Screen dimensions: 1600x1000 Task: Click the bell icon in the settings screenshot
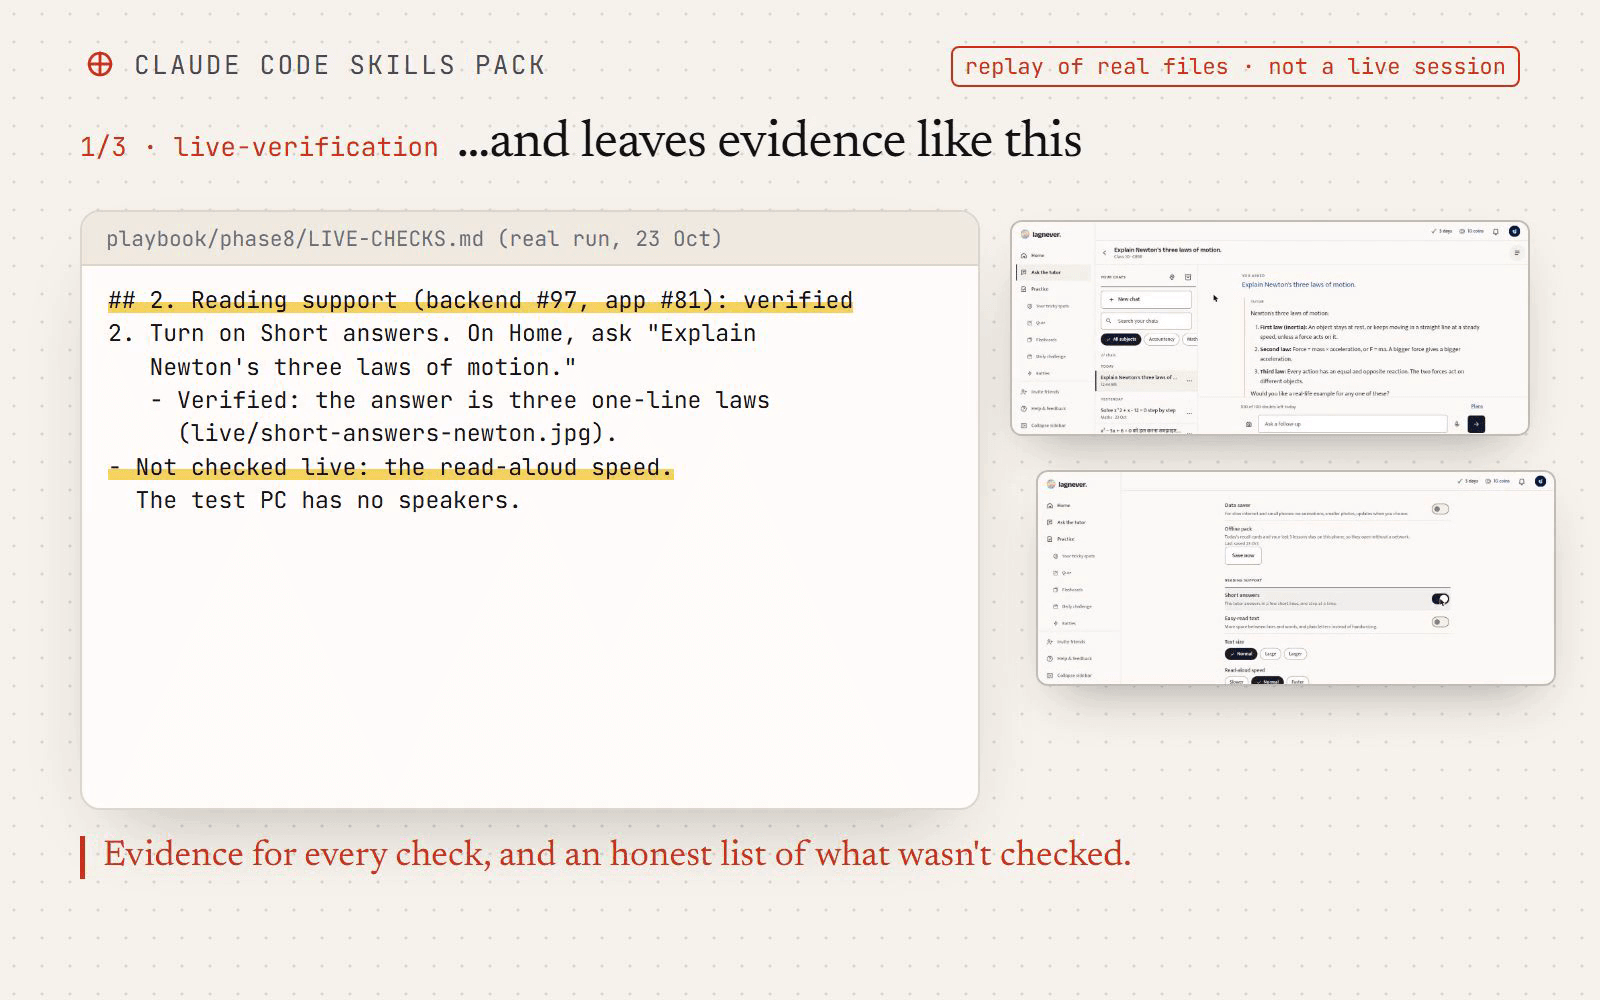(1521, 482)
